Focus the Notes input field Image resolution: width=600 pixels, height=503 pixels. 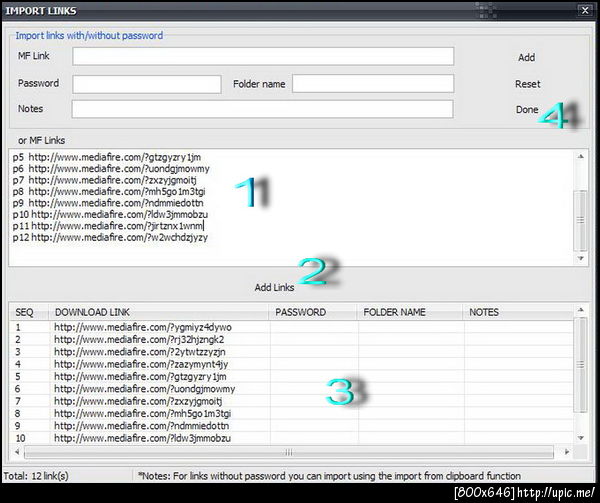262,109
